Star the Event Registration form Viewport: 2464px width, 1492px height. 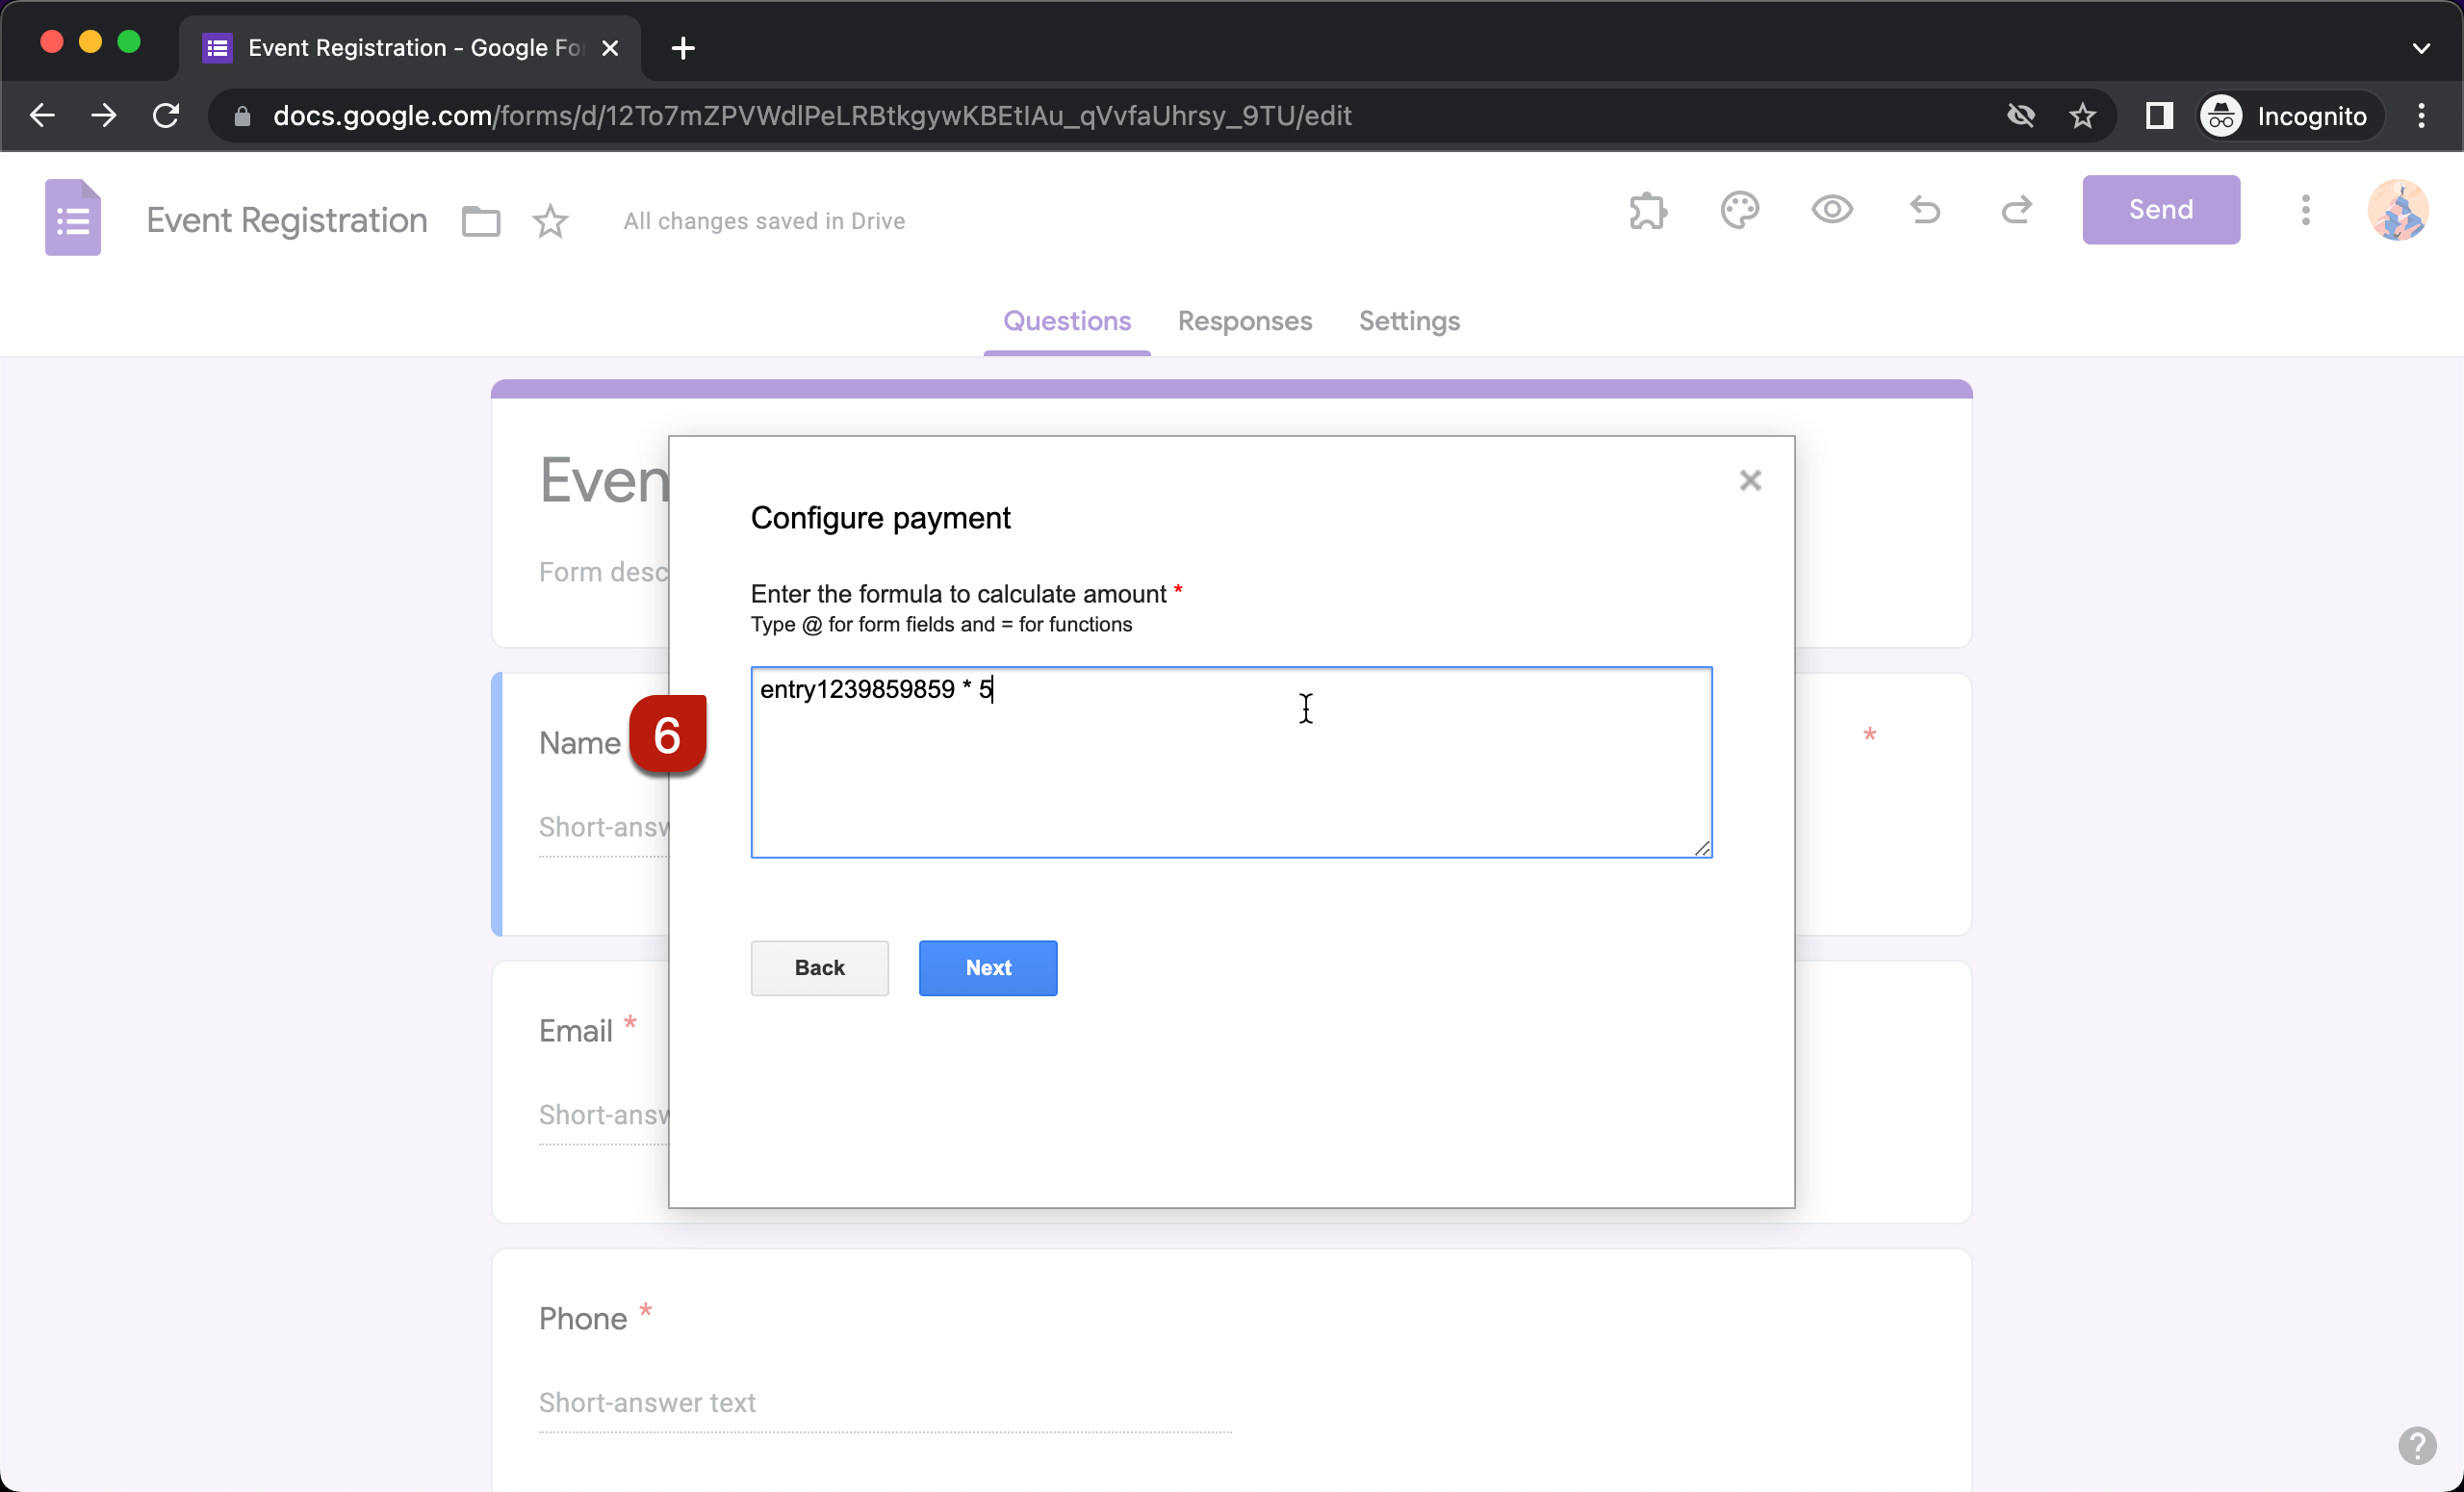coord(551,221)
